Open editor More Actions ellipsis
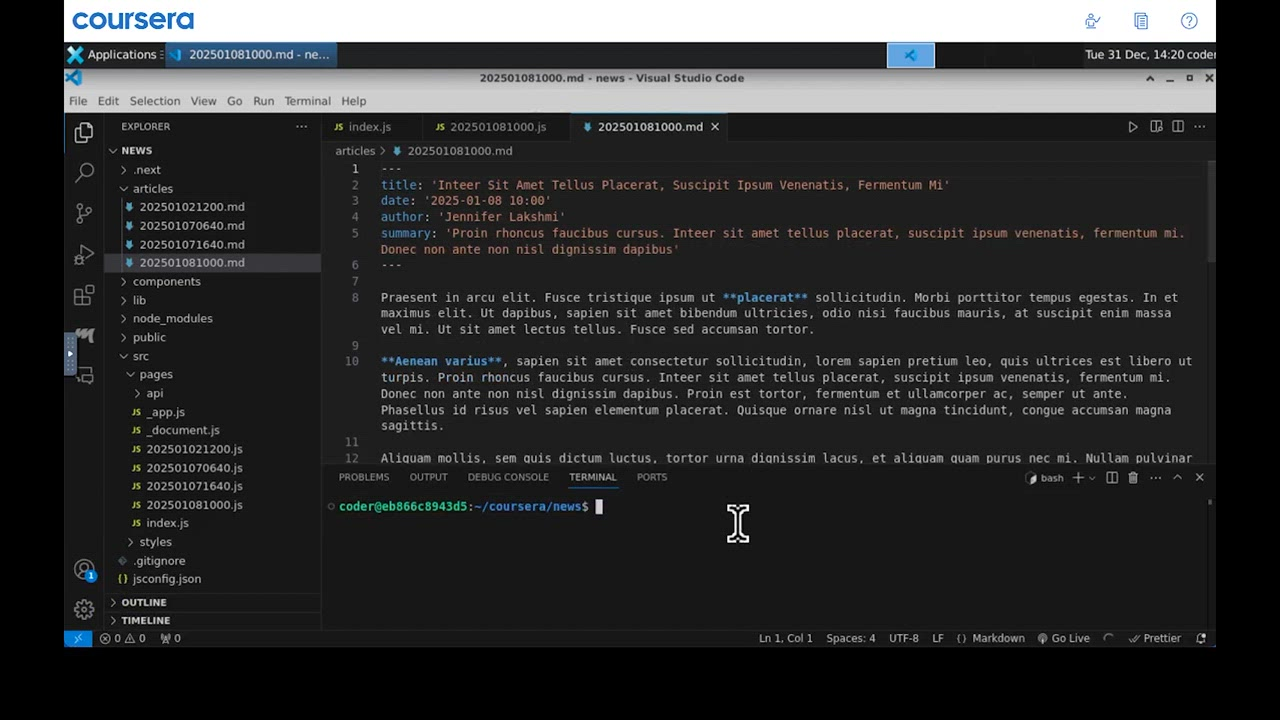The height and width of the screenshot is (720, 1280). [1200, 127]
